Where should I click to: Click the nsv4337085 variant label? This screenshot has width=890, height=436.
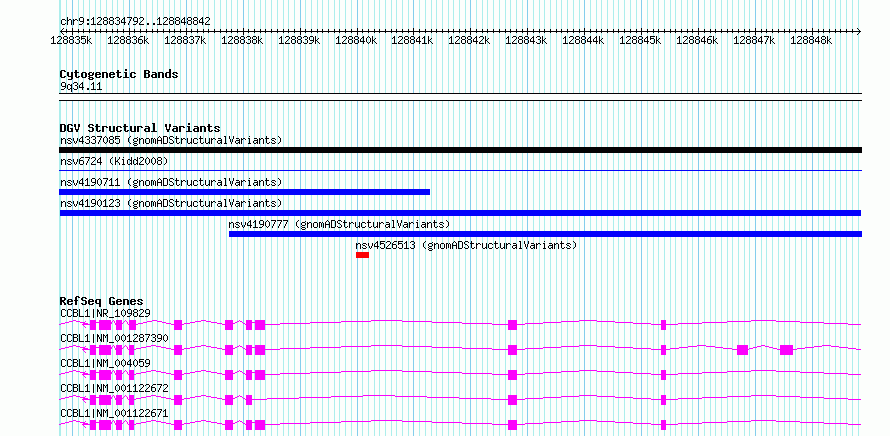(x=171, y=140)
